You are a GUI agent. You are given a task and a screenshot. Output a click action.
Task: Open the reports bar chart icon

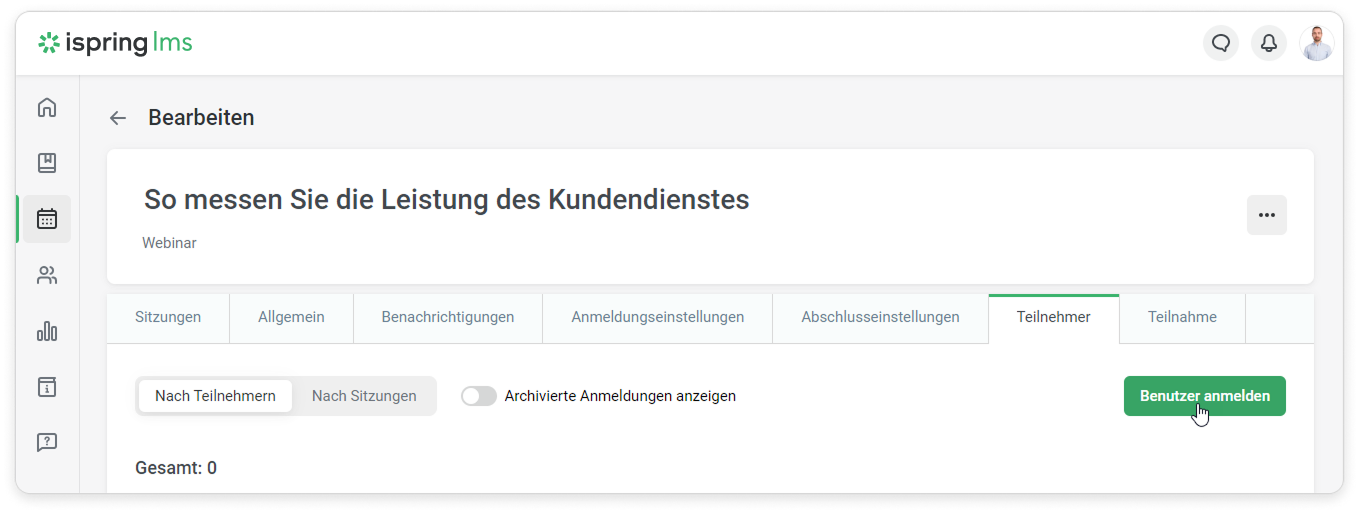(47, 331)
